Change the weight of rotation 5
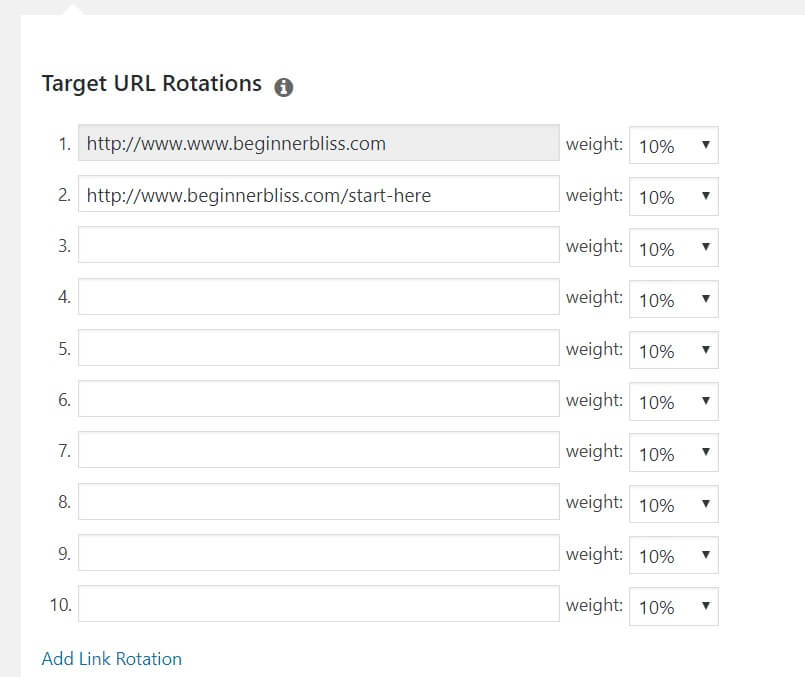This screenshot has width=805, height=677. click(x=673, y=350)
